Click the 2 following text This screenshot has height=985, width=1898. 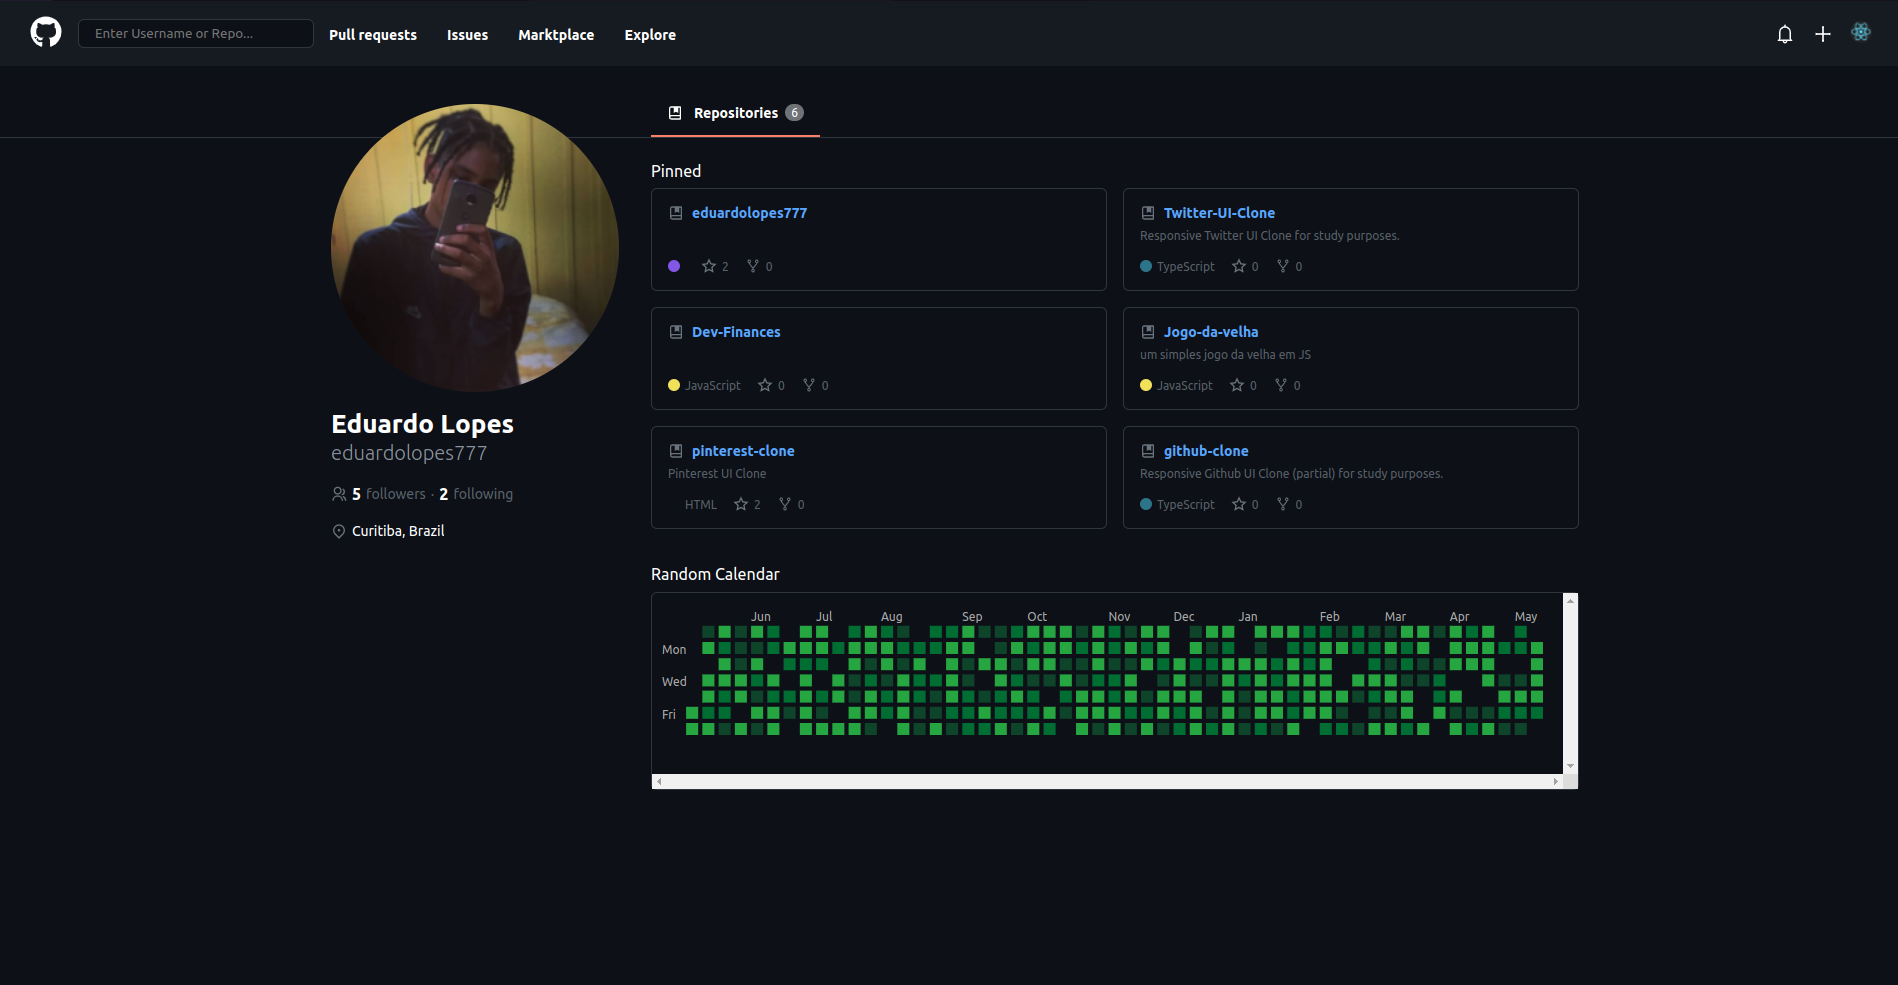pos(476,494)
